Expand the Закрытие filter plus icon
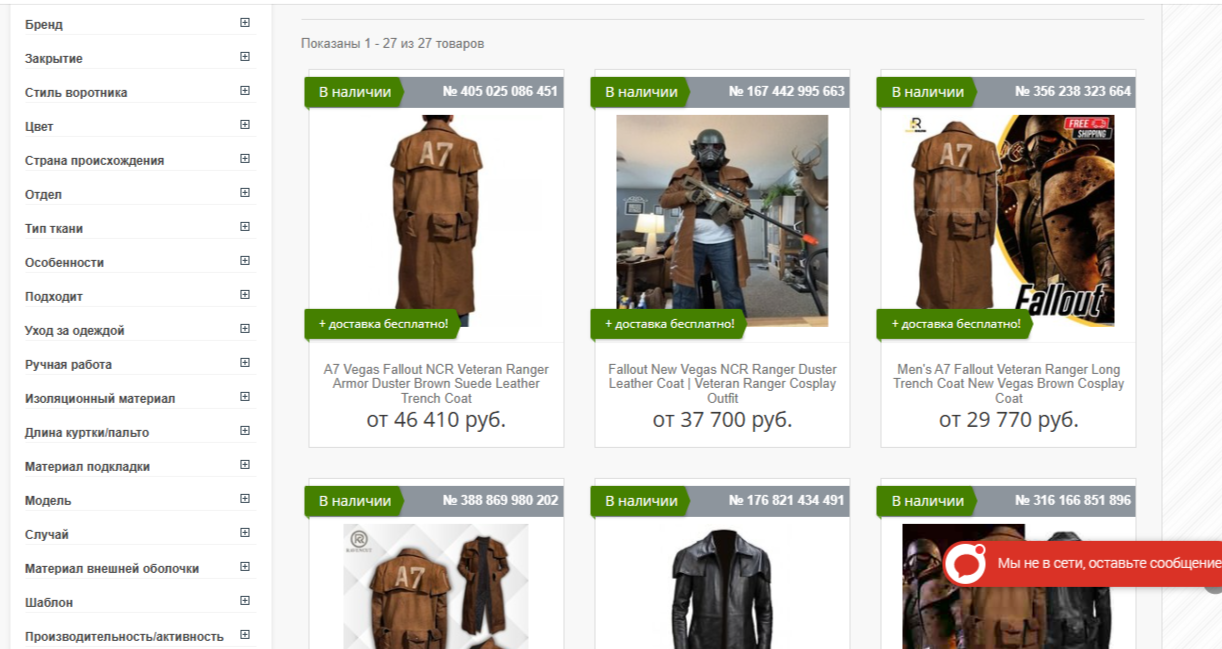Image resolution: width=1222 pixels, height=649 pixels. point(245,56)
